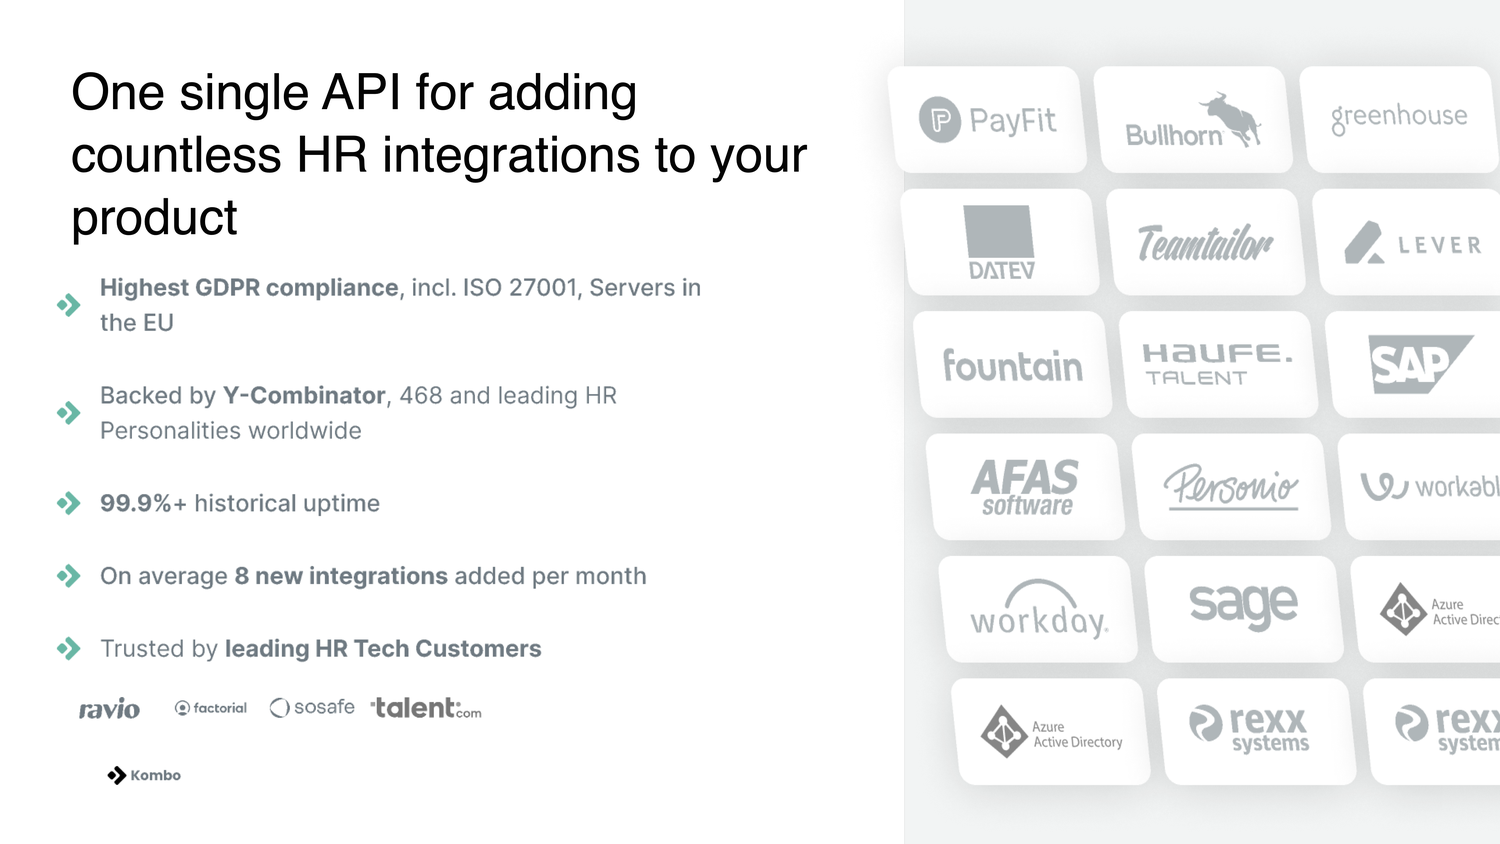Choose the DATEV logo tile

point(1000,242)
